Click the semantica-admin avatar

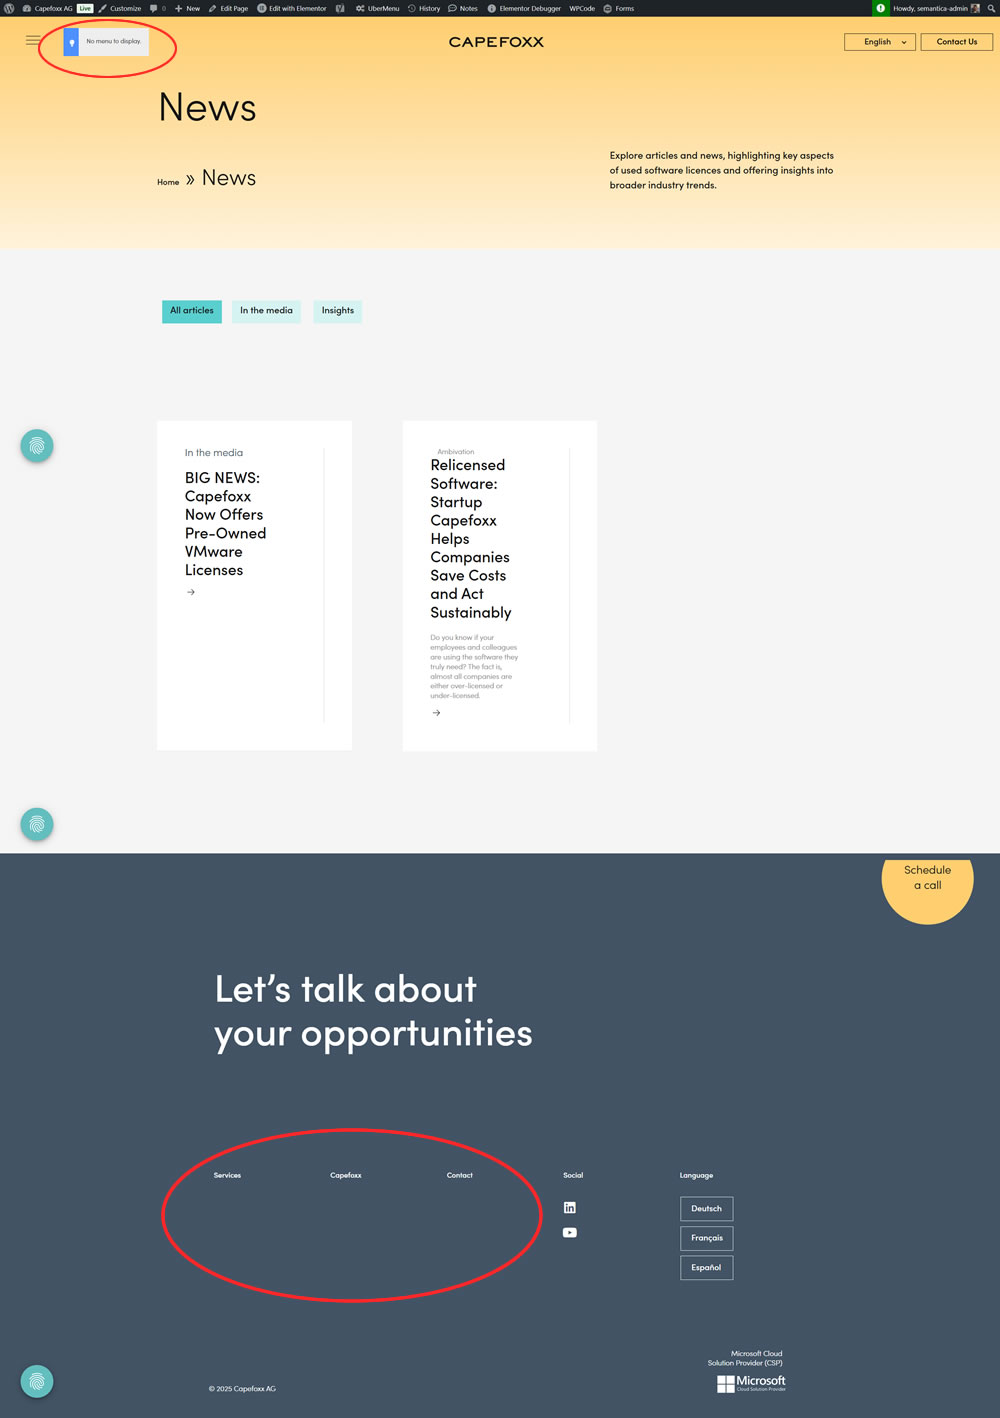click(976, 8)
